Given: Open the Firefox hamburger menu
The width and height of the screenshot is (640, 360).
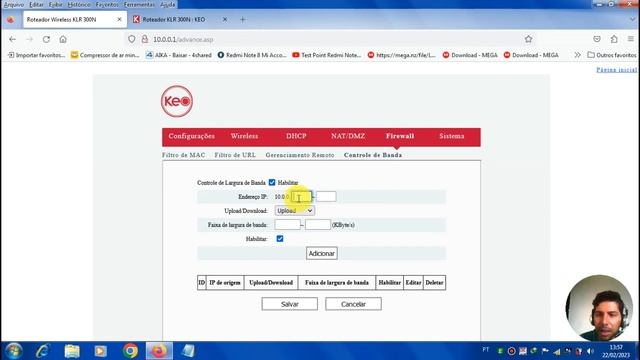Looking at the screenshot, I should point(631,39).
